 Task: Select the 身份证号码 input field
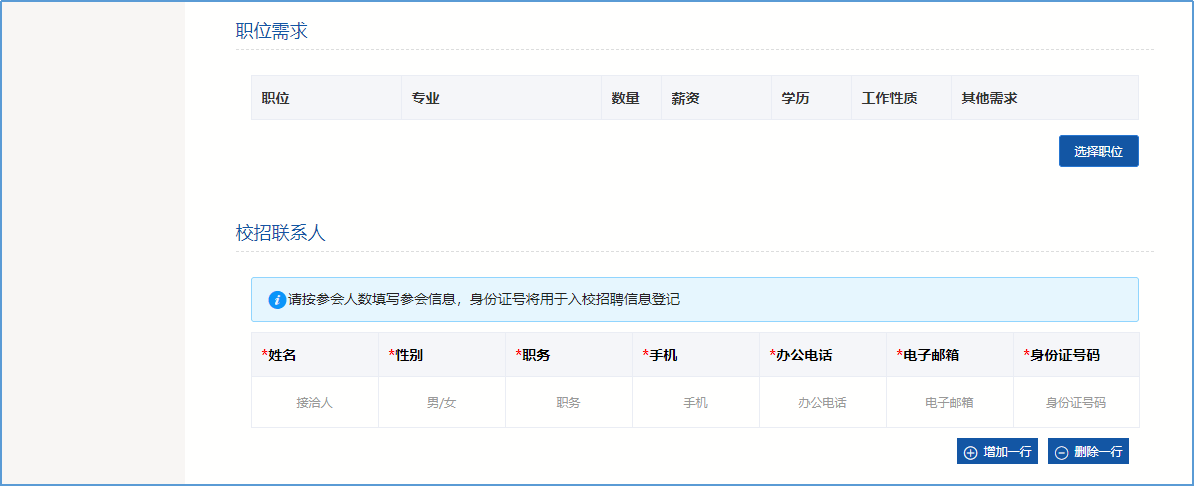1075,402
